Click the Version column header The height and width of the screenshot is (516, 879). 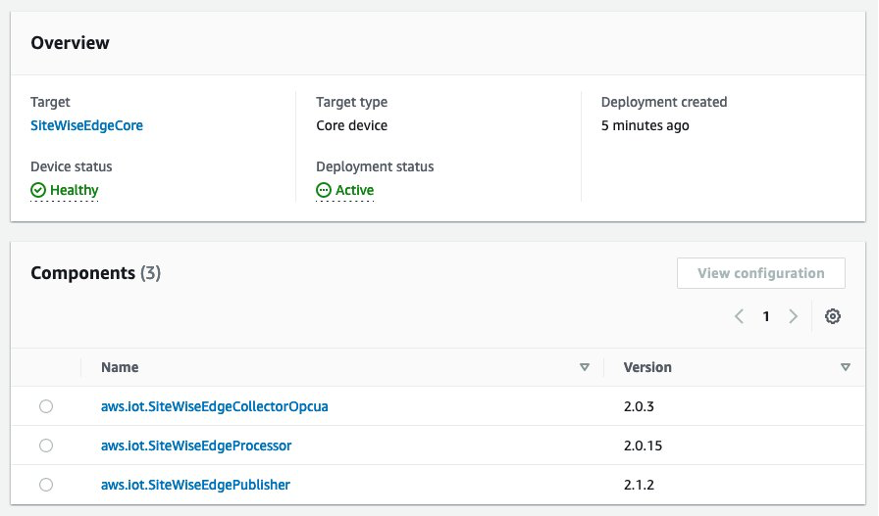click(x=647, y=367)
